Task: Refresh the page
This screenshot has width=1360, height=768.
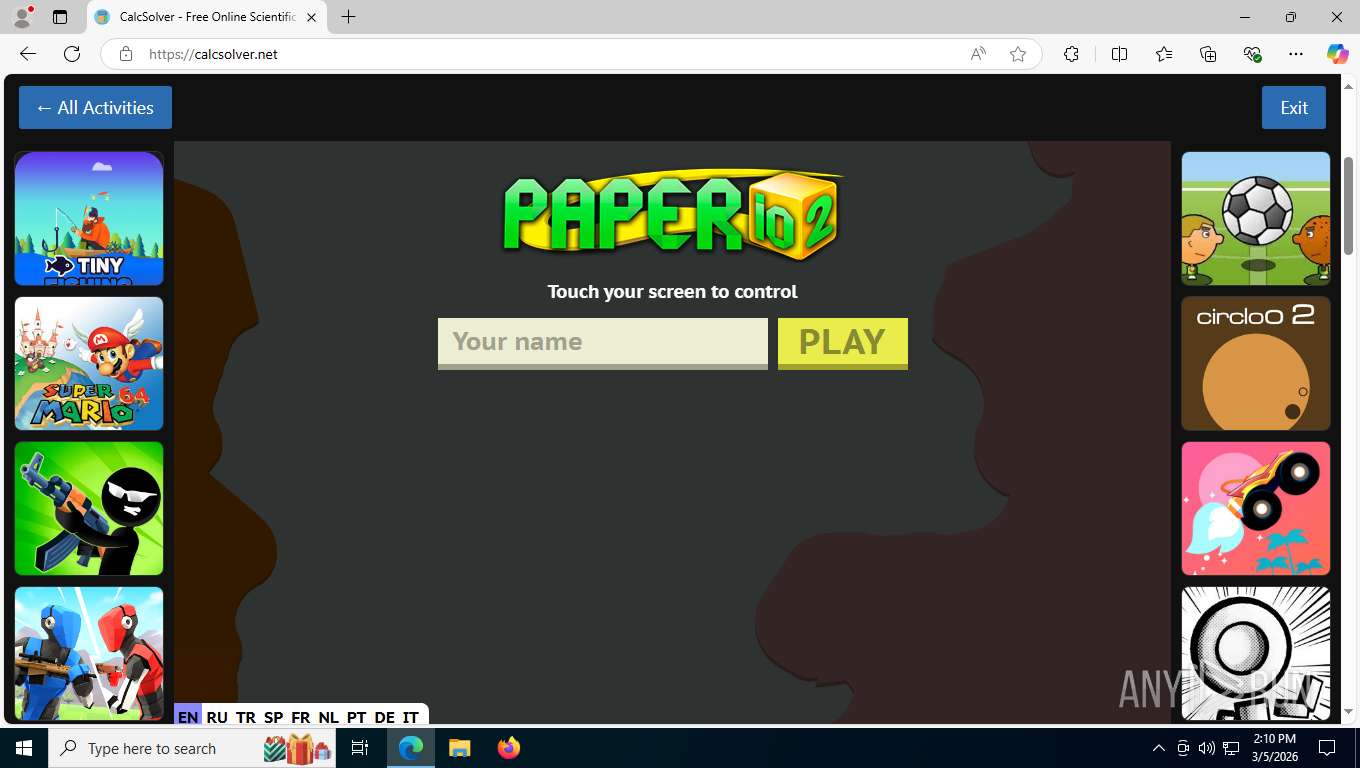Action: [x=72, y=54]
